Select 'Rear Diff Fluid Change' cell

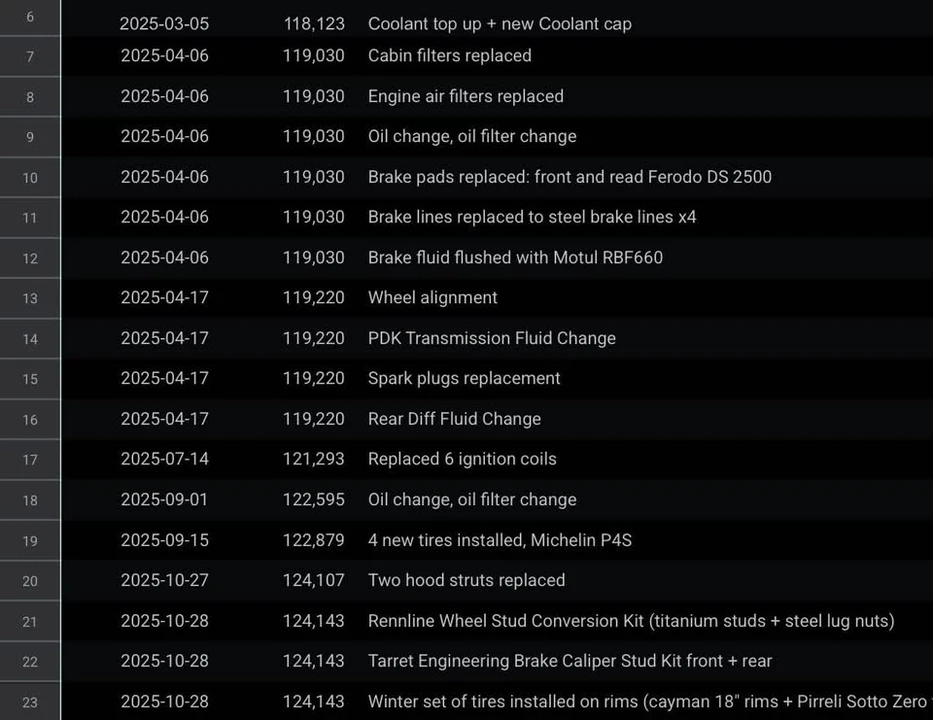pyautogui.click(x=455, y=419)
